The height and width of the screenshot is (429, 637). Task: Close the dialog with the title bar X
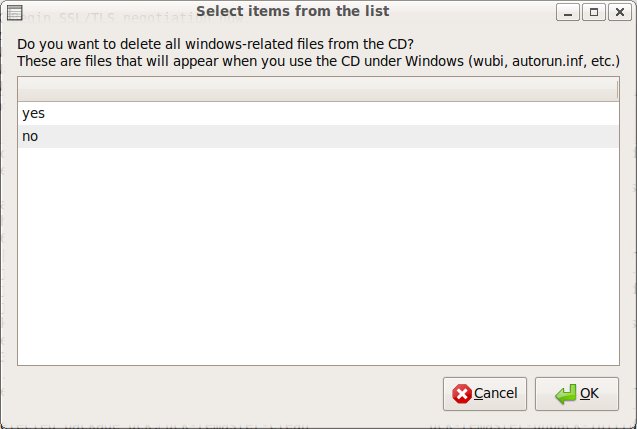[x=618, y=12]
